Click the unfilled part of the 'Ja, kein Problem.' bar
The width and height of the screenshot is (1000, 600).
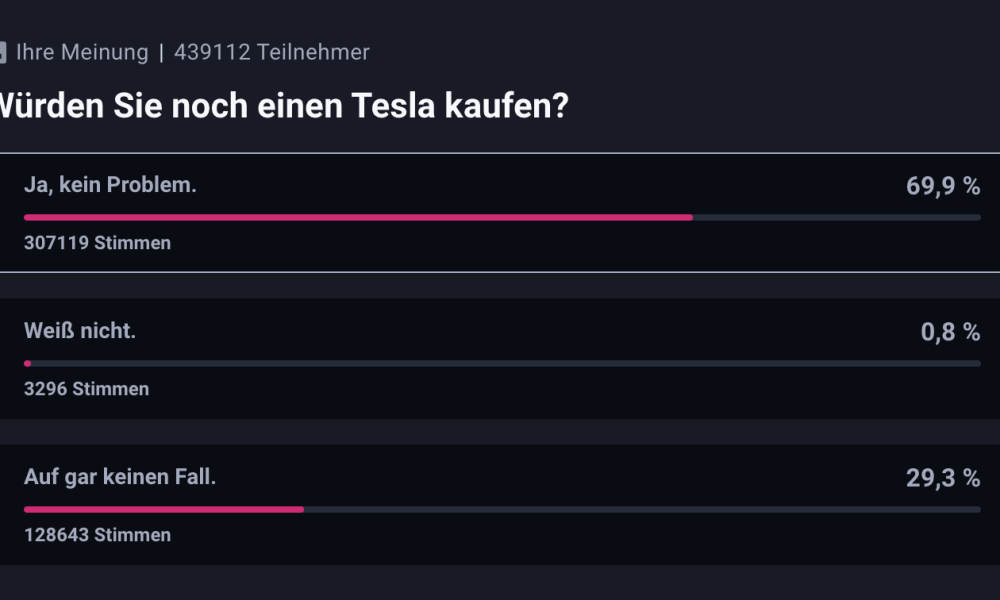[837, 217]
